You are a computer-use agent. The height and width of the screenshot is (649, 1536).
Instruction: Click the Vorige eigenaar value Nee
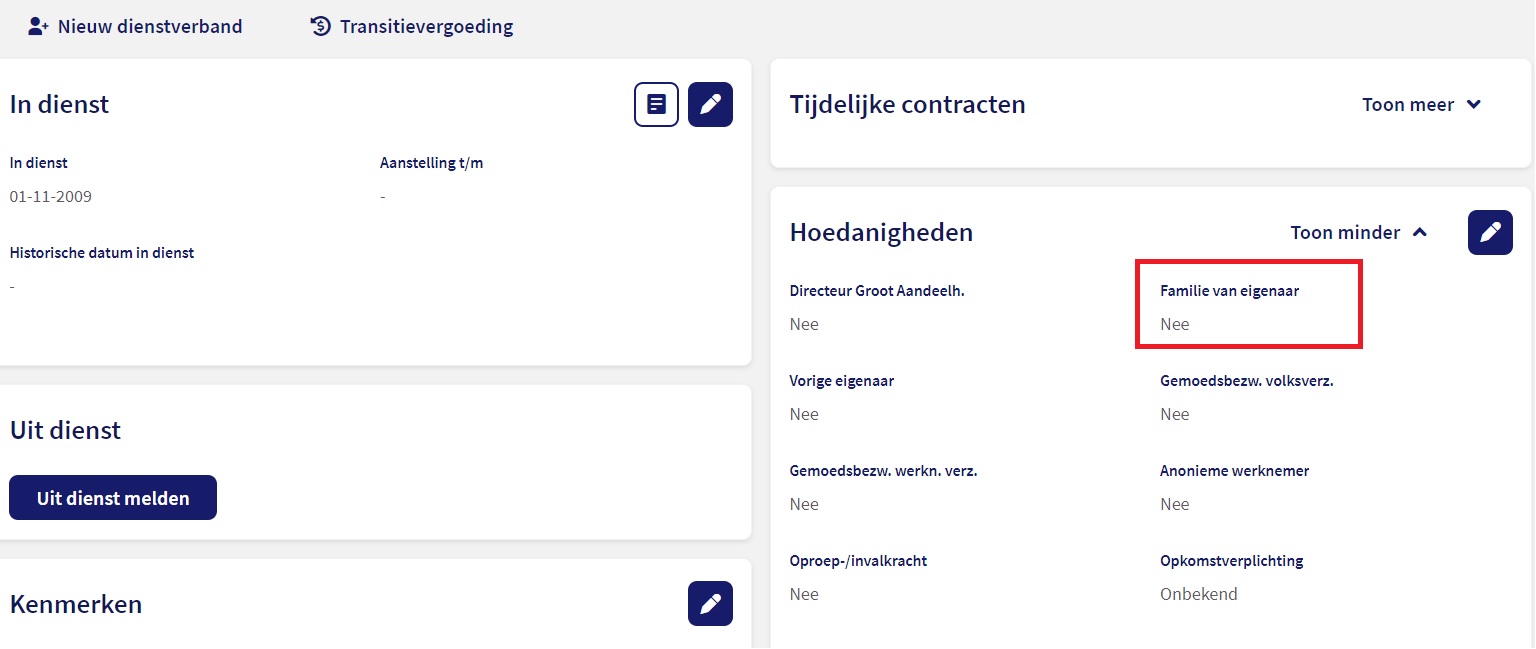[x=804, y=414]
